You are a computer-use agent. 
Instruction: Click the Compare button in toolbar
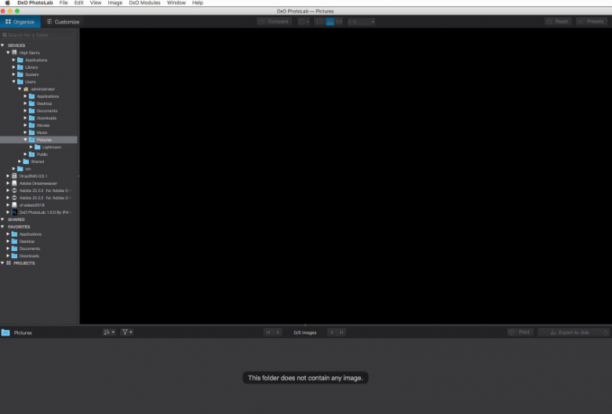pyautogui.click(x=274, y=21)
